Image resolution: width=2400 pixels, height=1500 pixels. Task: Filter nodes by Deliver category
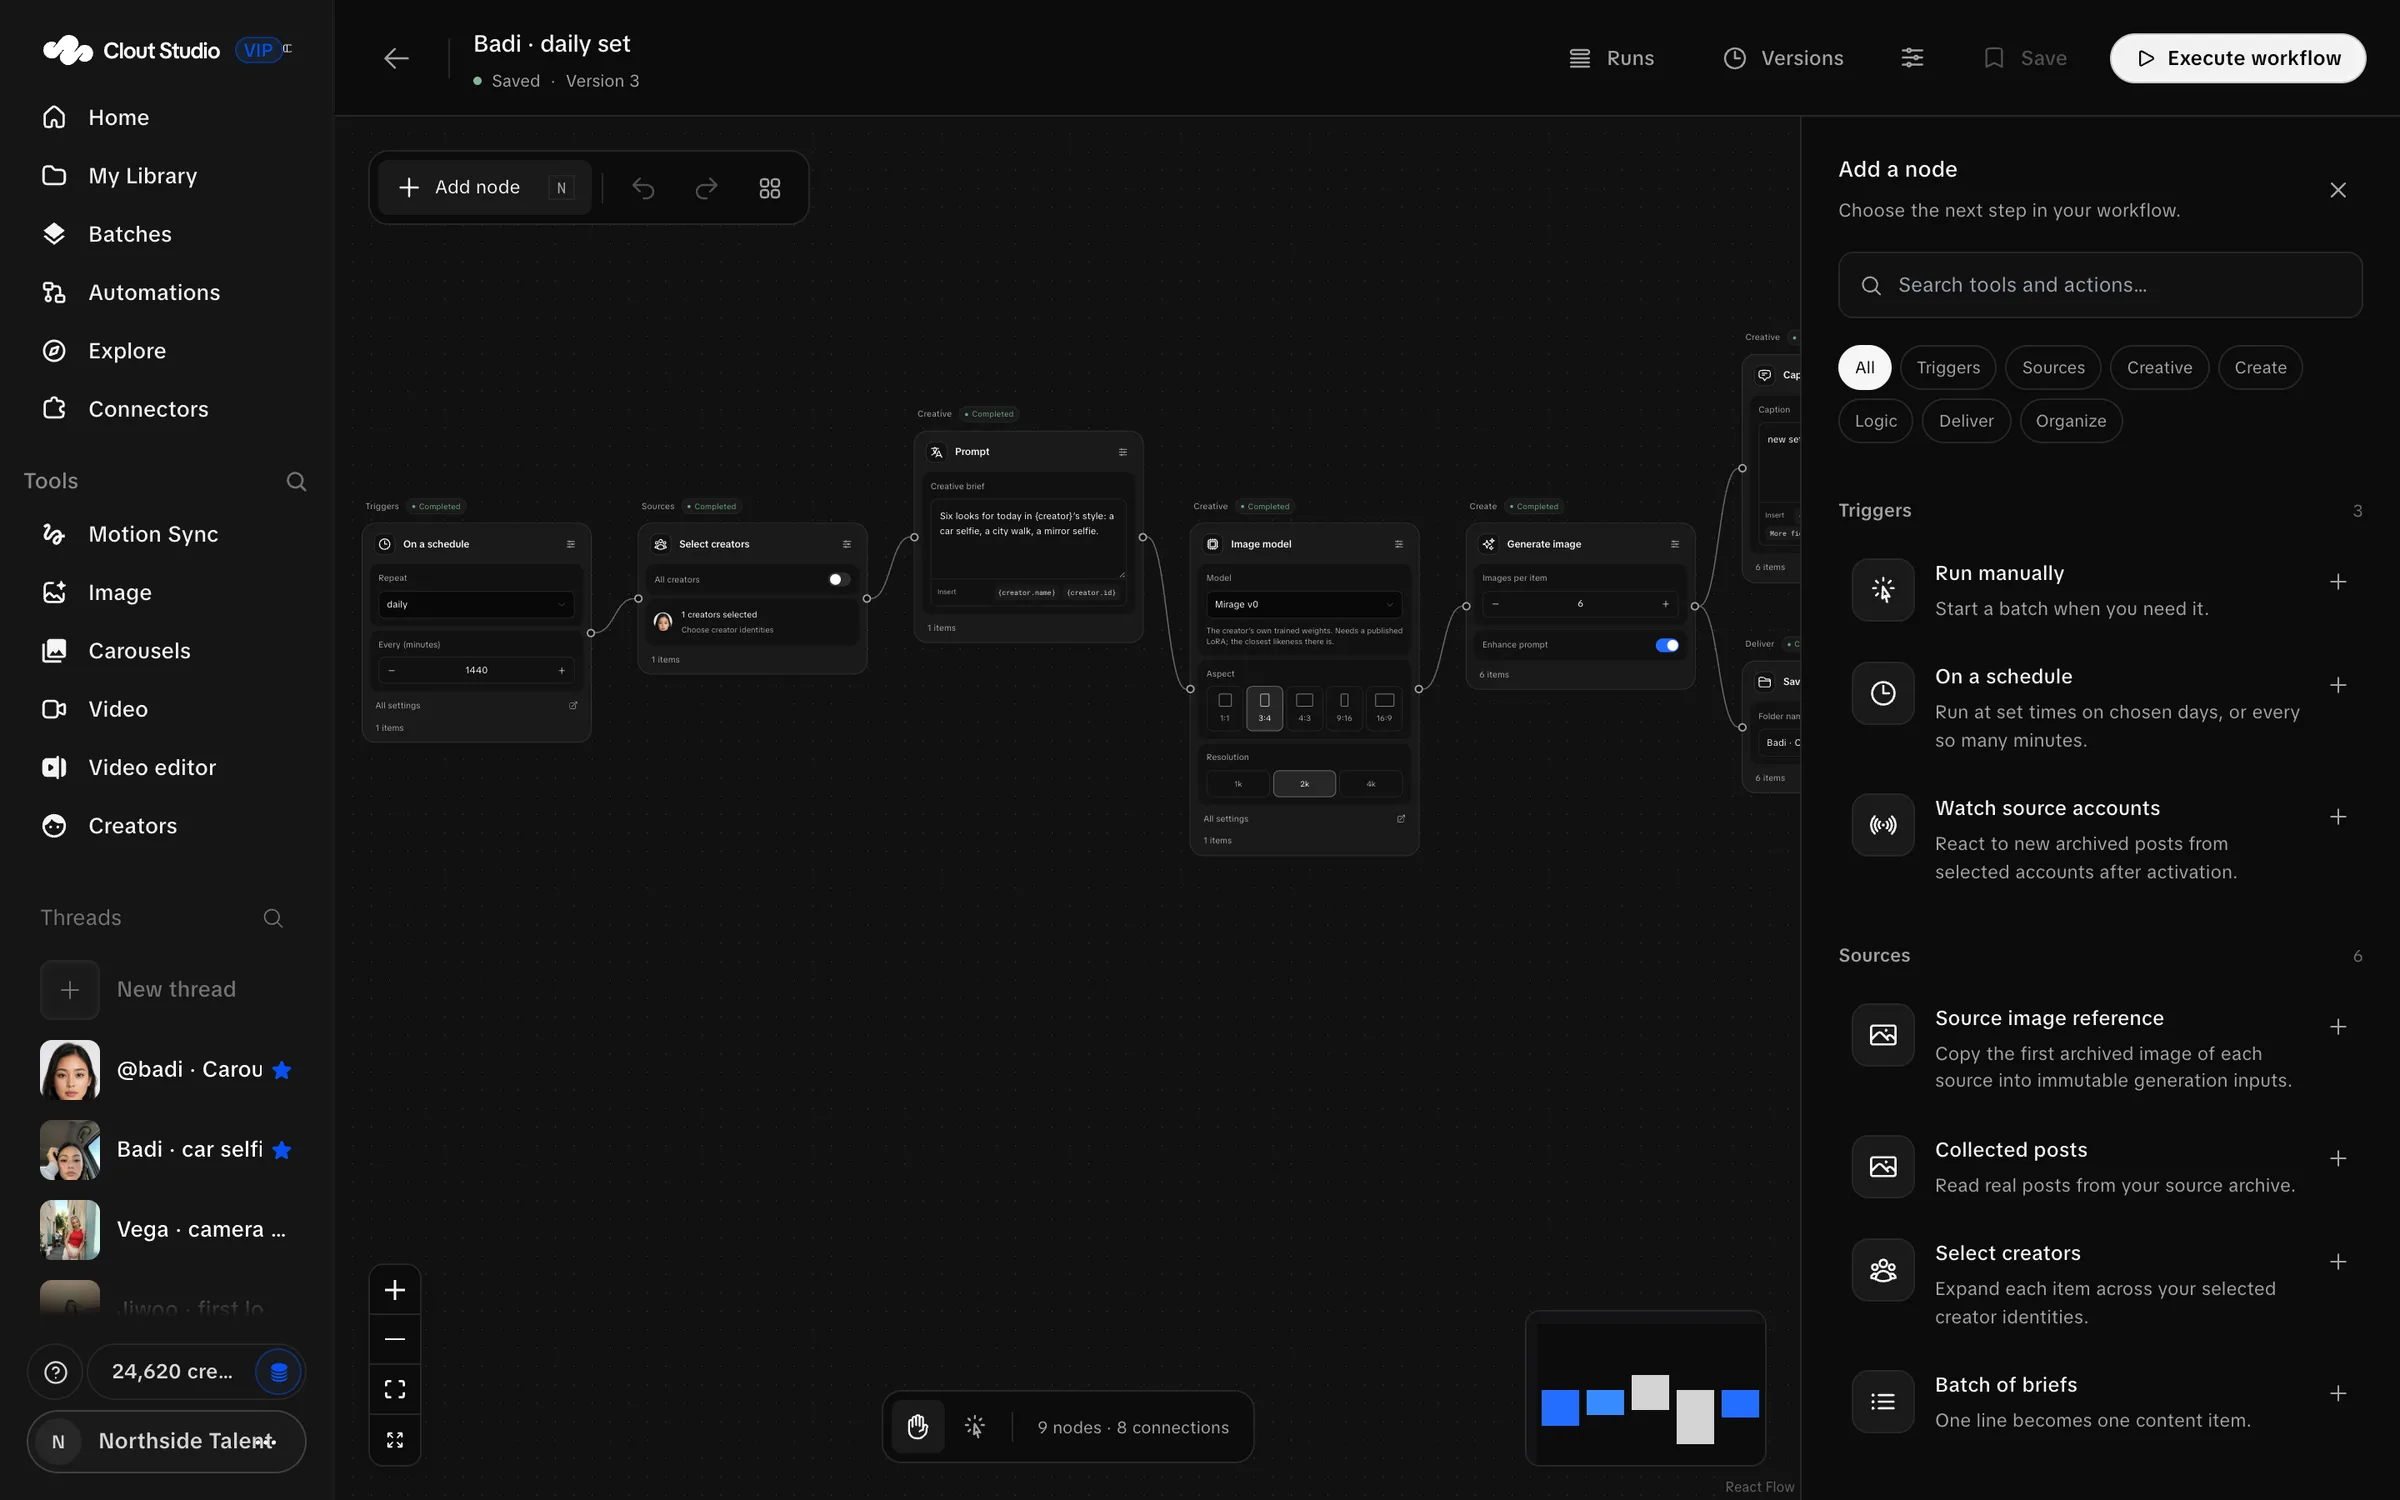click(x=1965, y=421)
